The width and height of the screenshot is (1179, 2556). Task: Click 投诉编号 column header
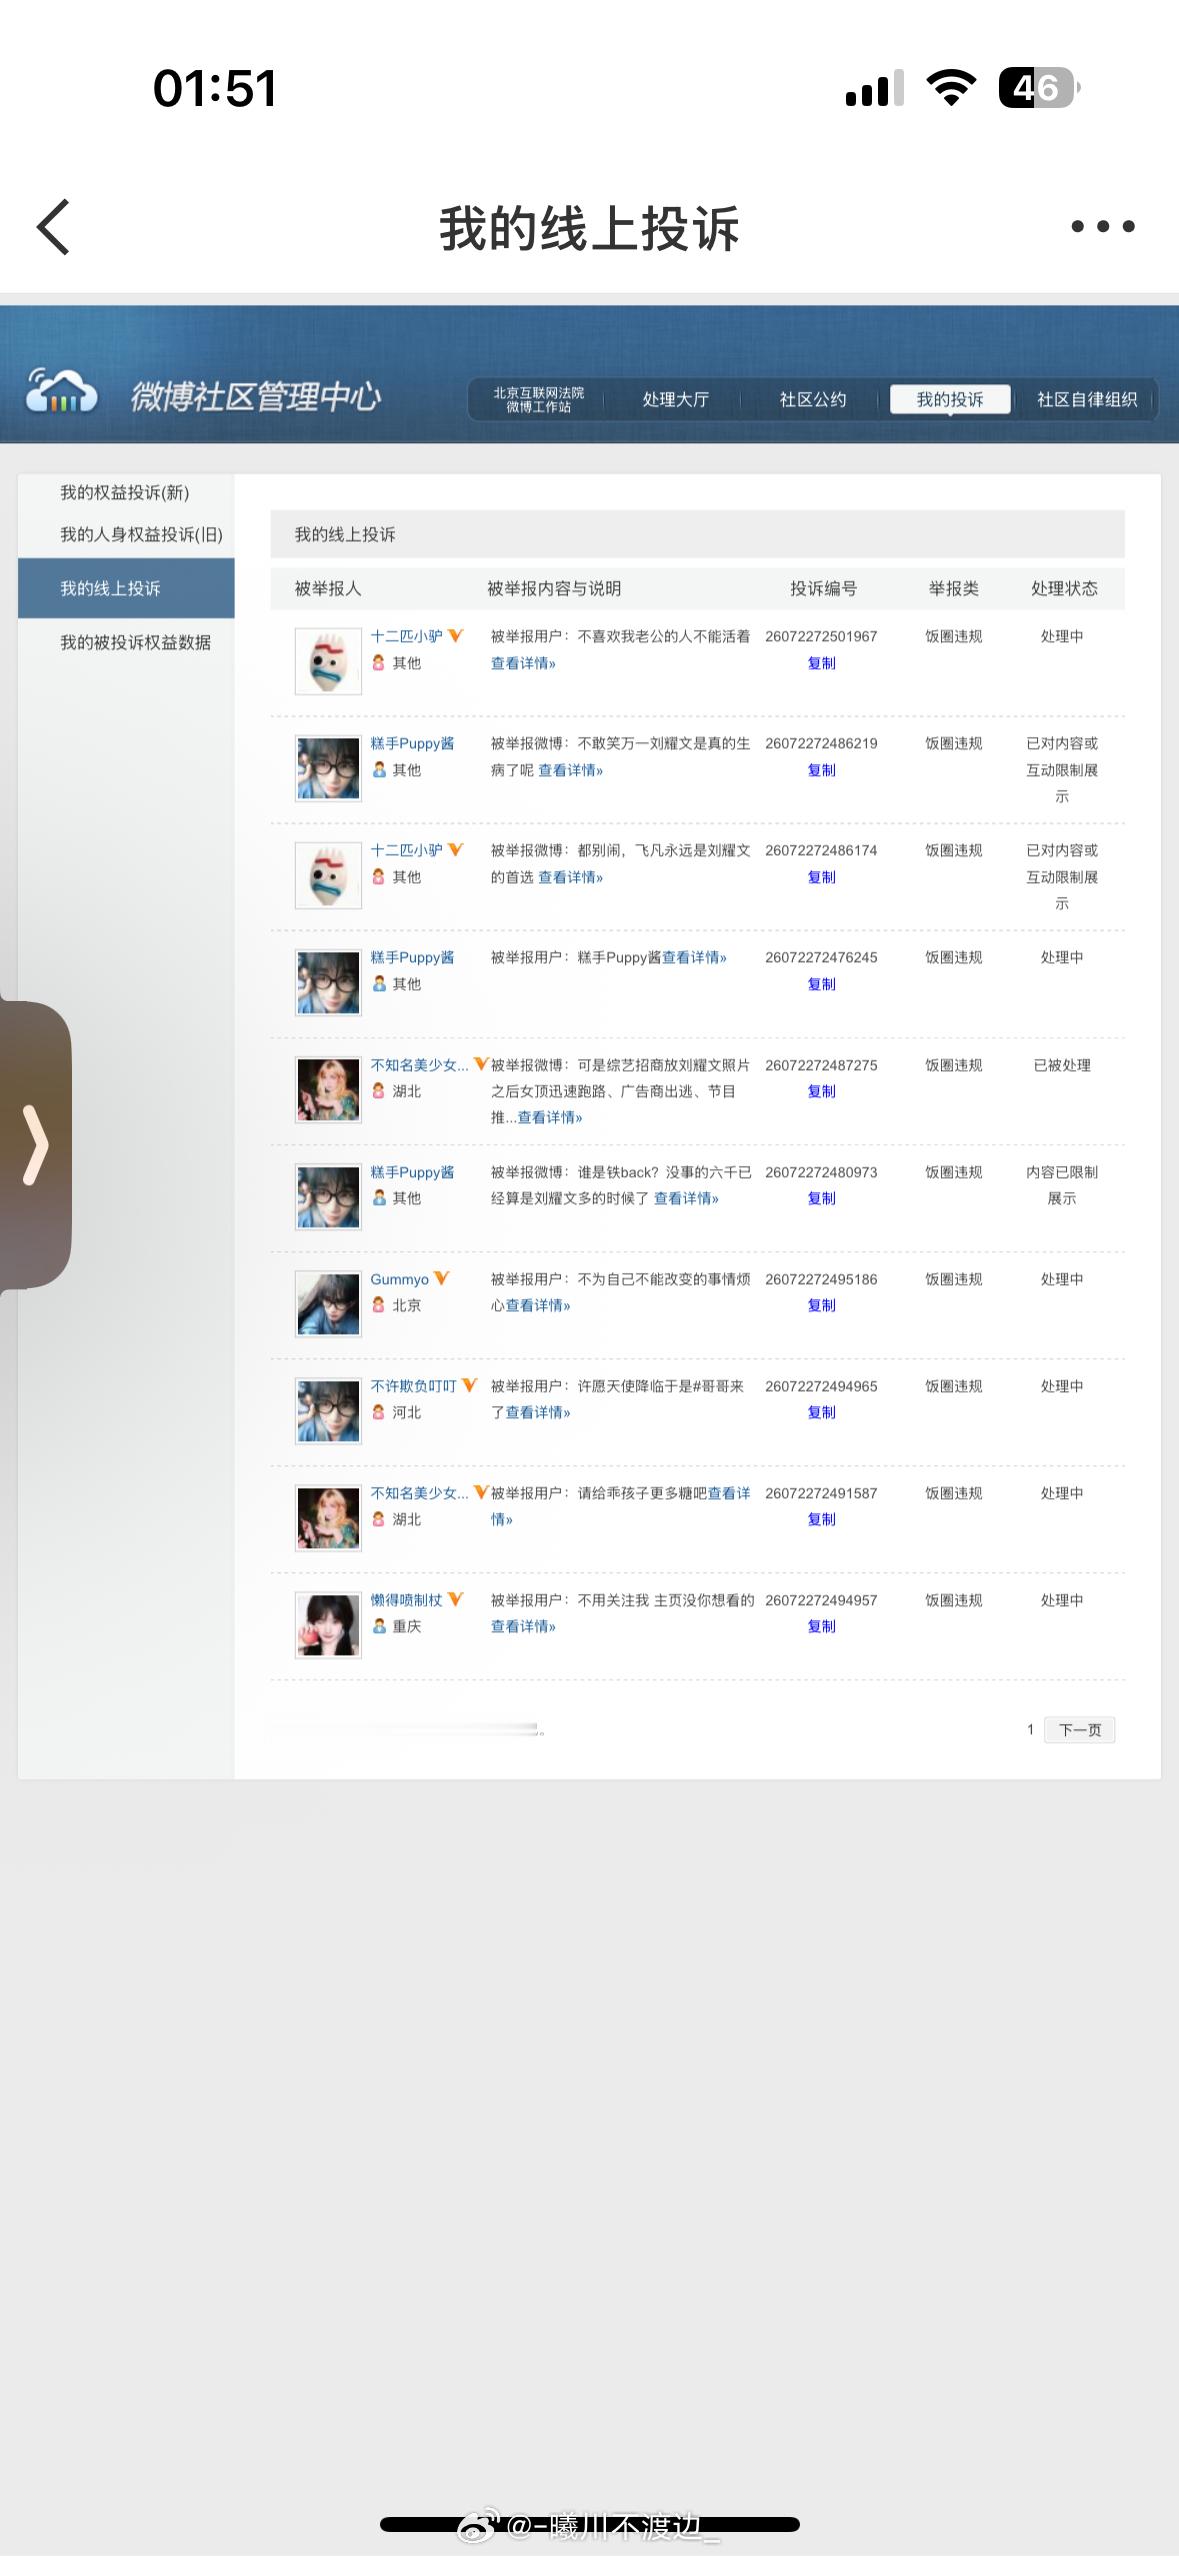pos(823,588)
